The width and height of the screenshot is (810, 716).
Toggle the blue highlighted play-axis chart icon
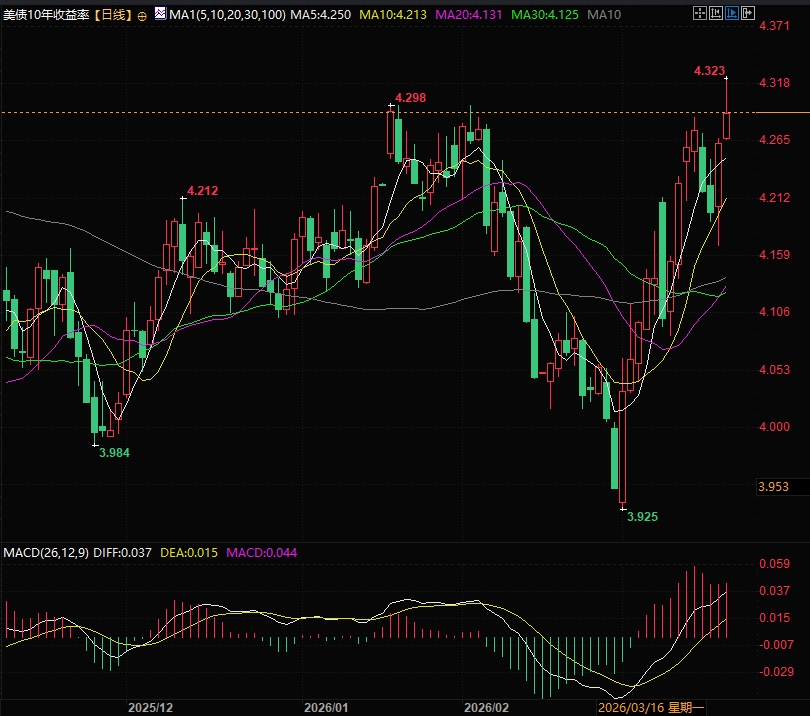coord(732,14)
